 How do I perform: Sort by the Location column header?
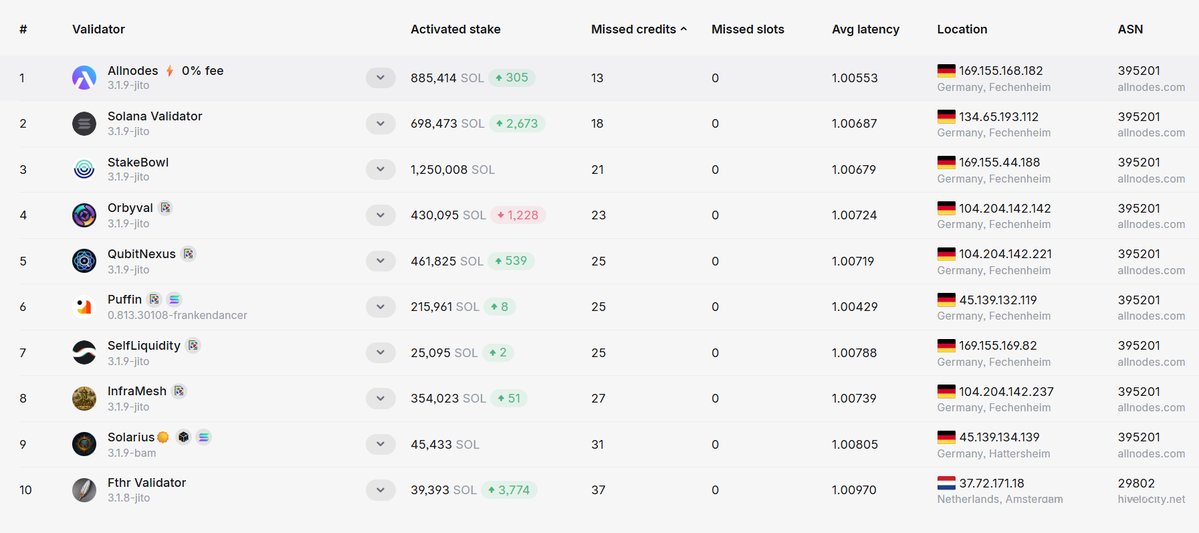pyautogui.click(x=962, y=29)
